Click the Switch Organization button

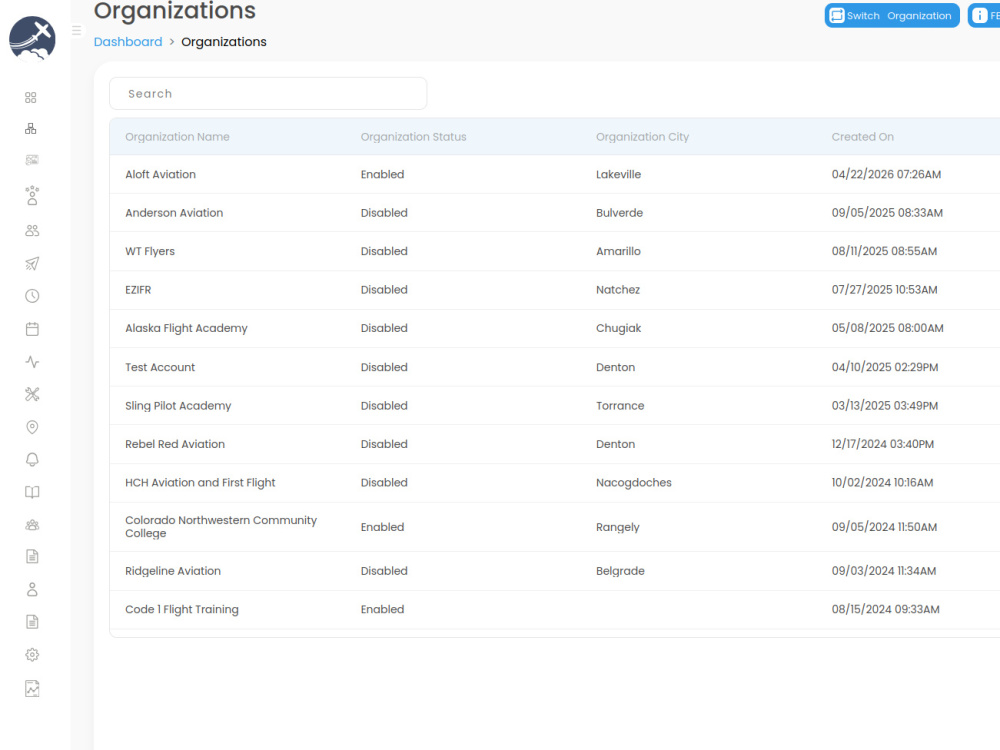[x=892, y=15]
